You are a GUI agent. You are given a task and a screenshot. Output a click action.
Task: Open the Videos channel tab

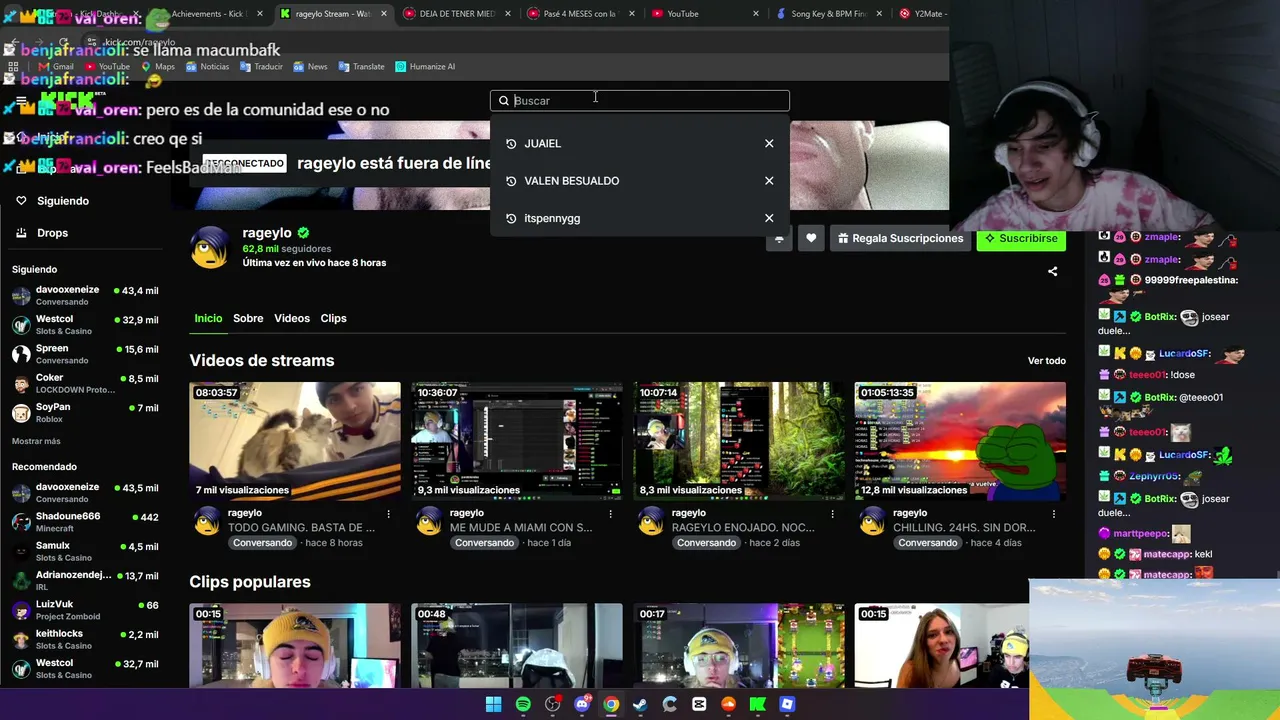click(x=292, y=318)
